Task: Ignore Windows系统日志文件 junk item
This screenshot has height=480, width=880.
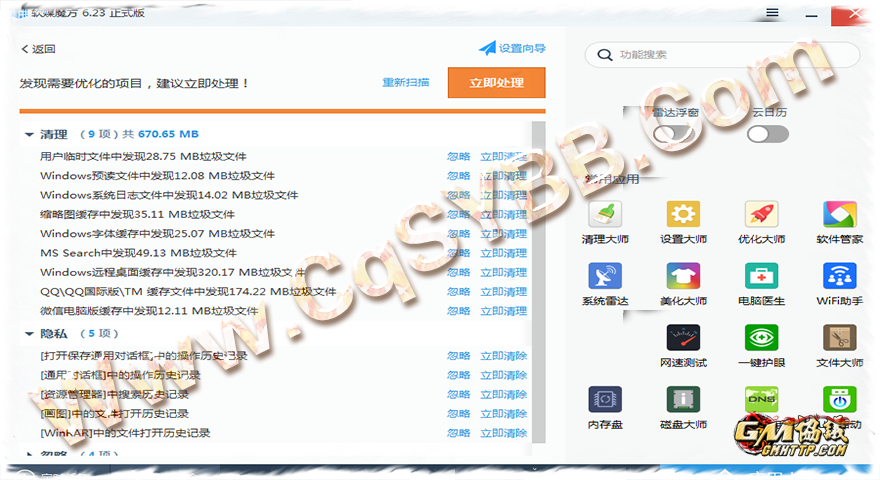Action: [459, 195]
